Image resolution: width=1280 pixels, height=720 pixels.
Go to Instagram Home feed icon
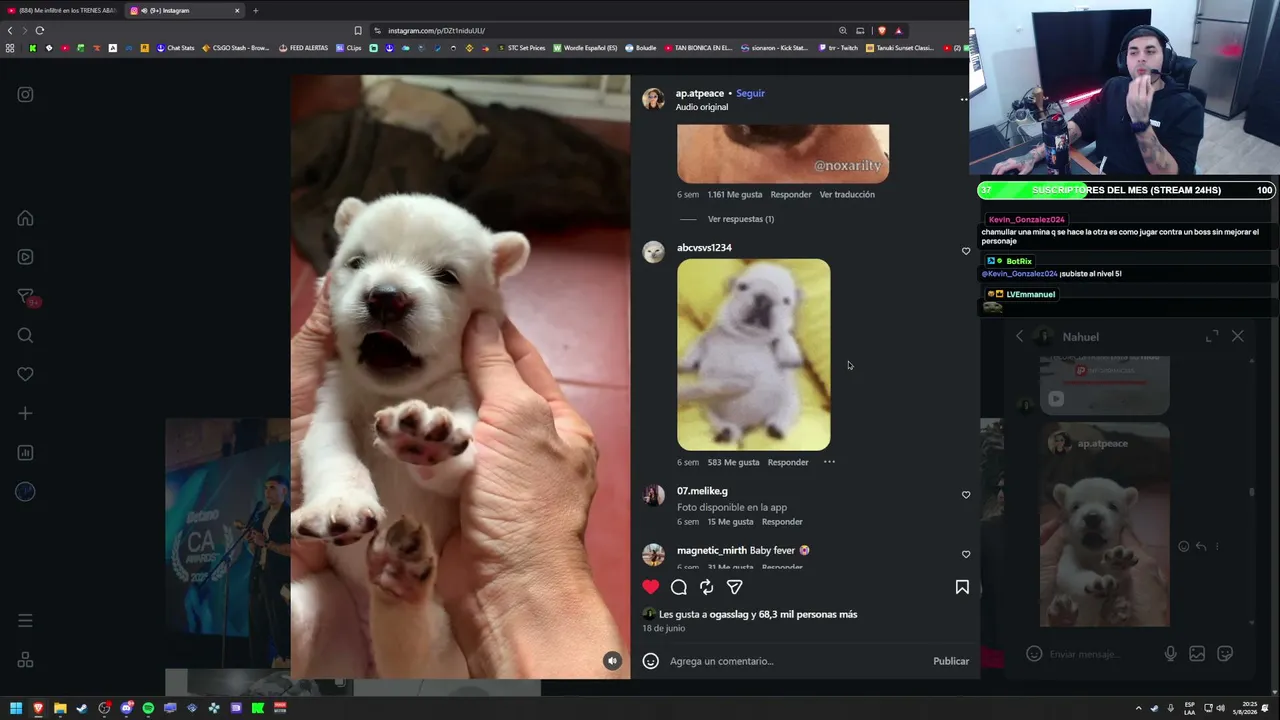[25, 218]
